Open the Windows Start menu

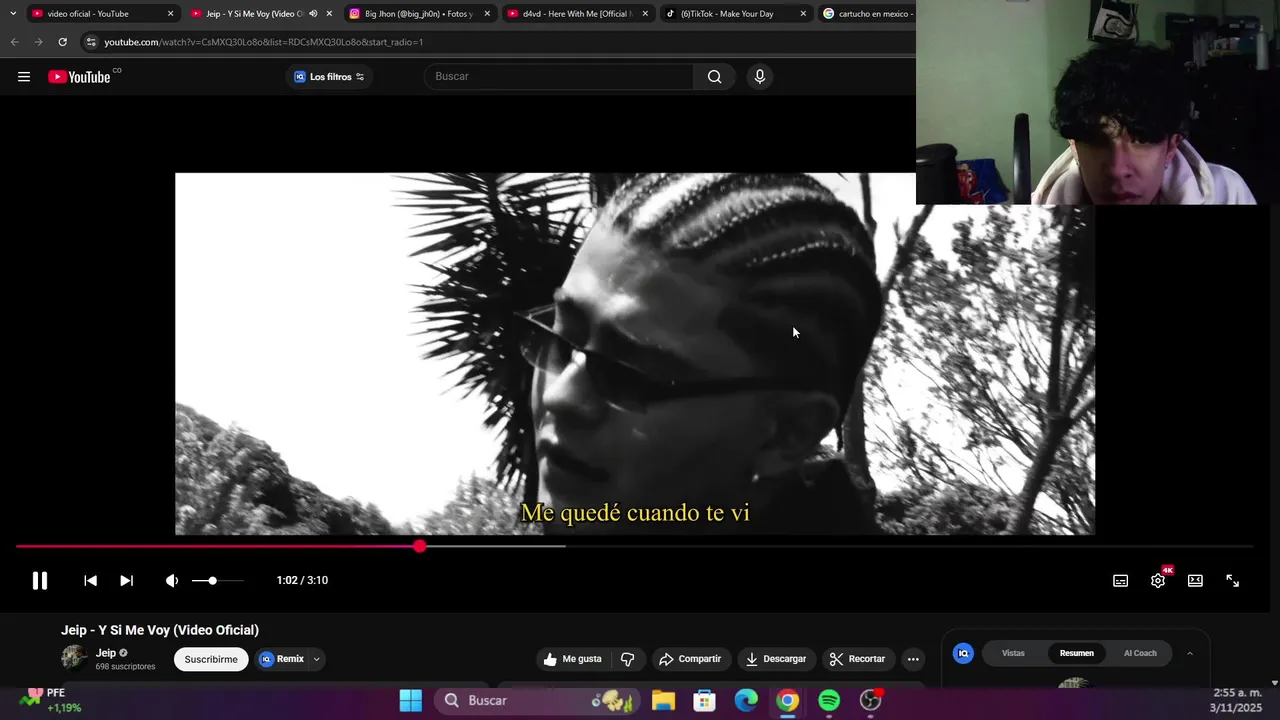tap(411, 700)
